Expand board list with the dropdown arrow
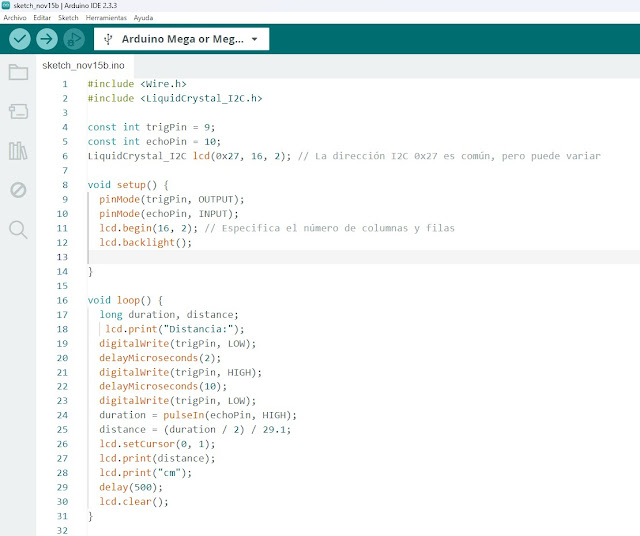The height and width of the screenshot is (536, 640). (x=255, y=39)
